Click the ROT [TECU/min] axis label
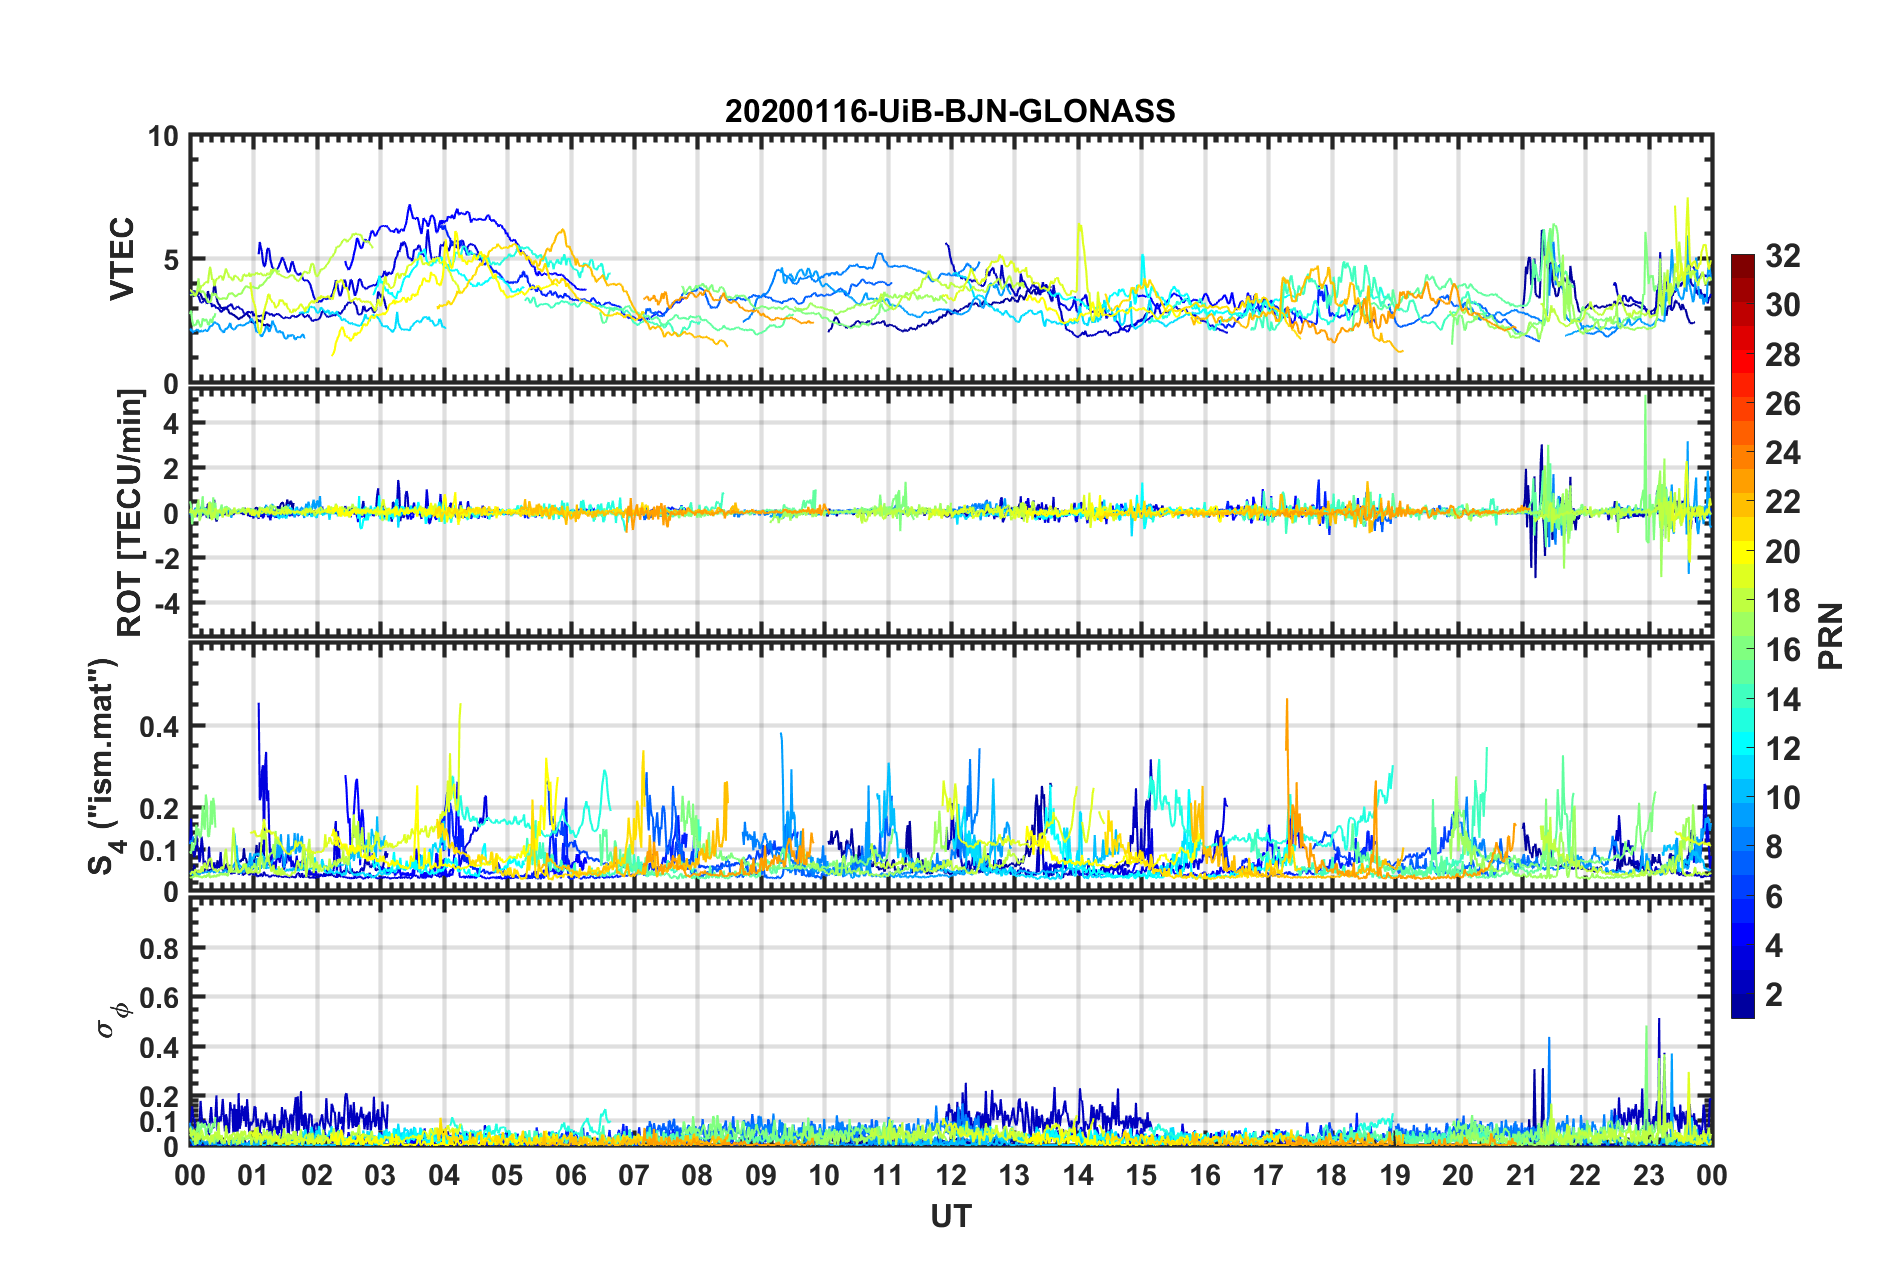The image size is (1902, 1272). [130, 512]
